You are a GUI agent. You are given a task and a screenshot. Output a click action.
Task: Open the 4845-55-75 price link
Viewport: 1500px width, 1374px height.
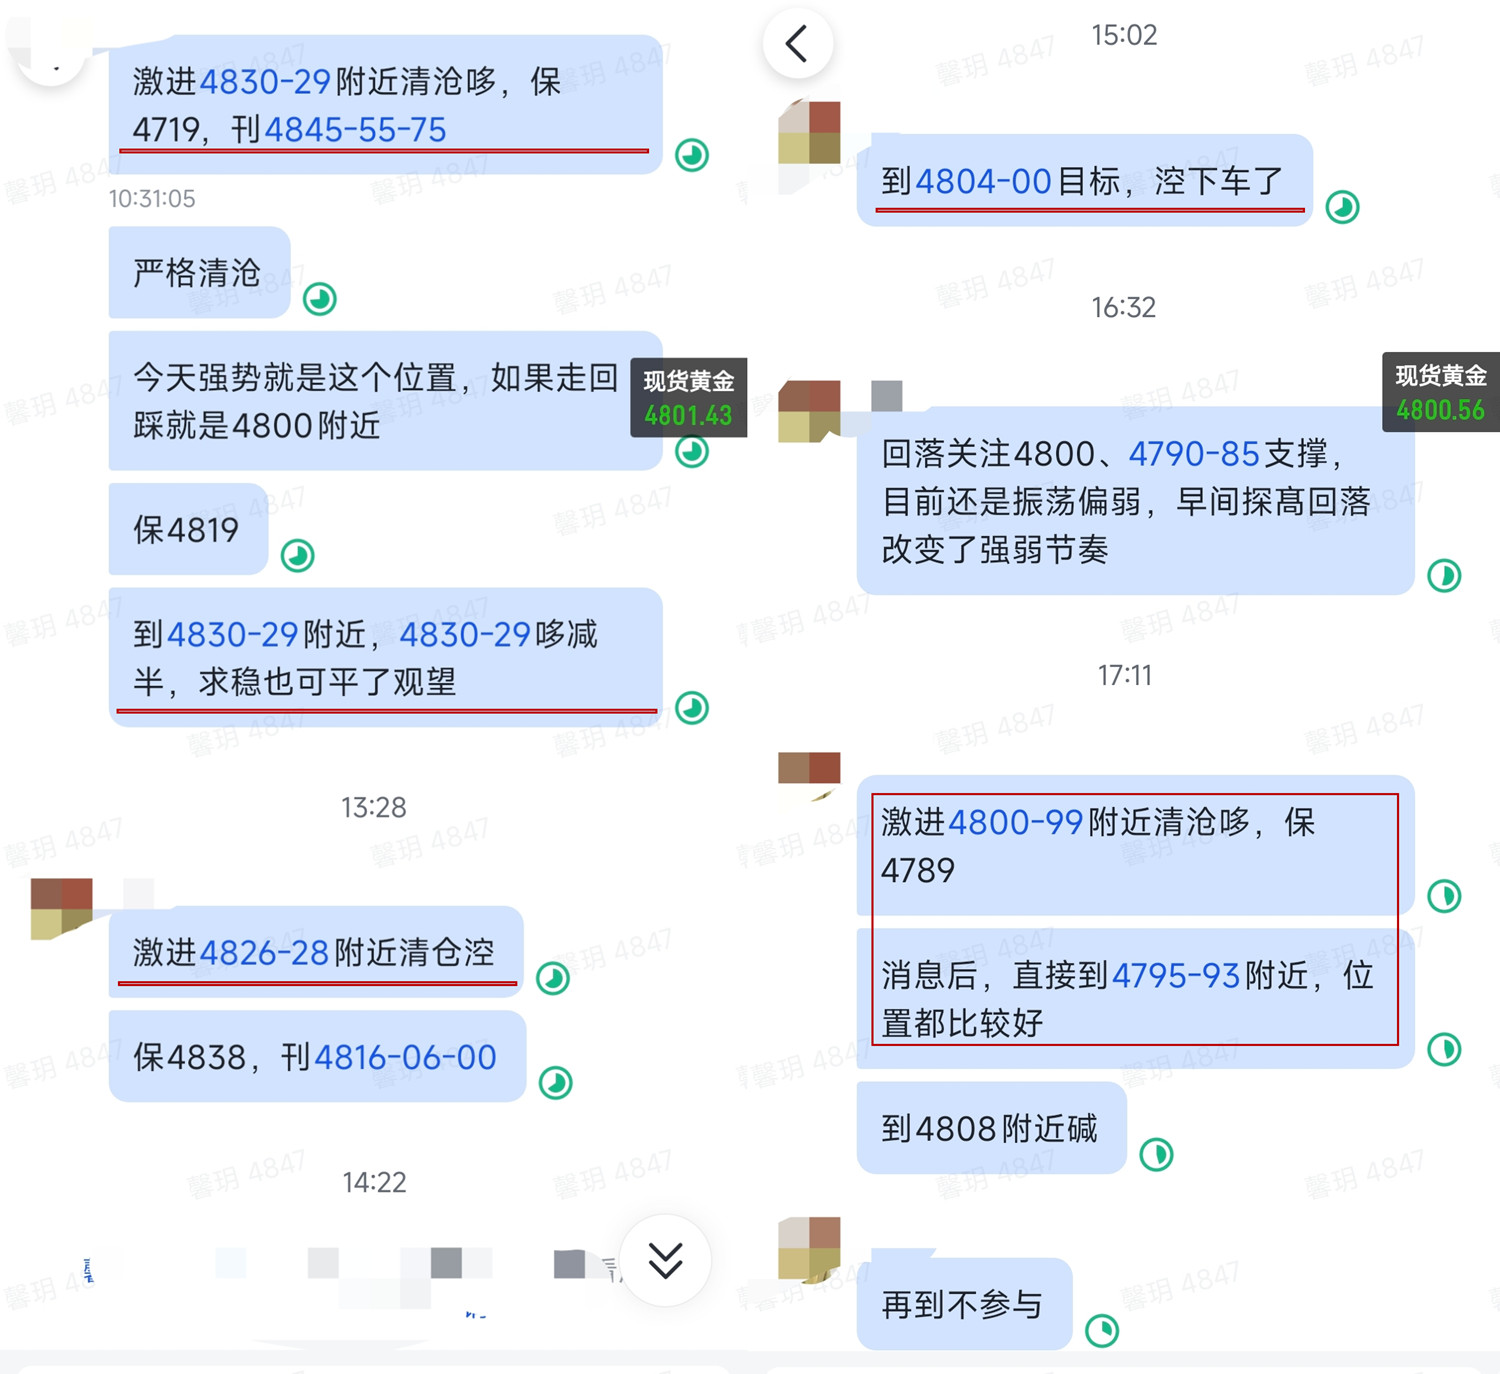pyautogui.click(x=355, y=129)
